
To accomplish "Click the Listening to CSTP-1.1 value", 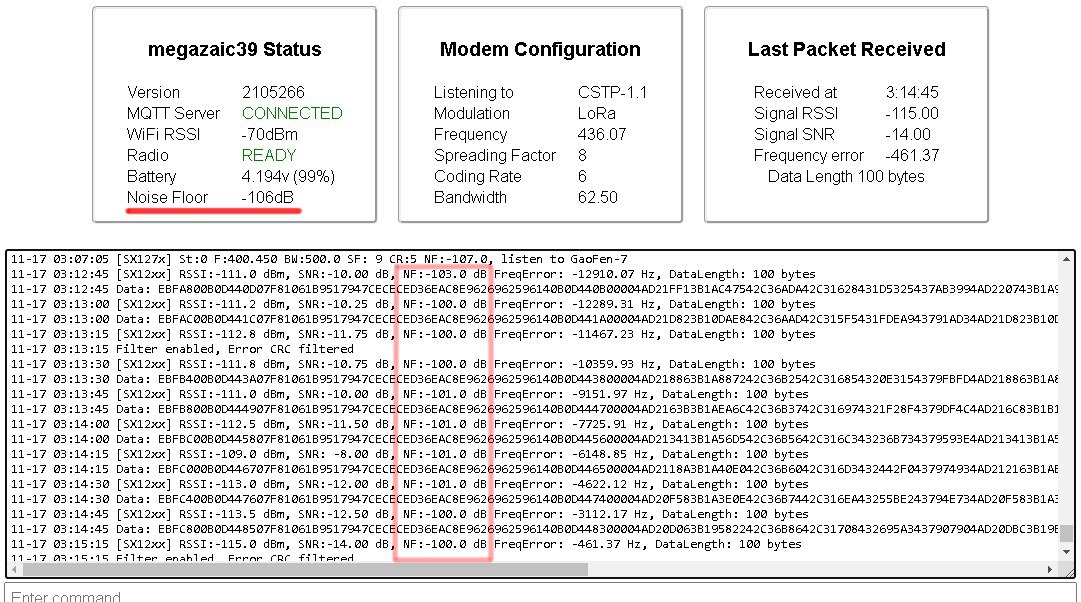I will [x=612, y=92].
